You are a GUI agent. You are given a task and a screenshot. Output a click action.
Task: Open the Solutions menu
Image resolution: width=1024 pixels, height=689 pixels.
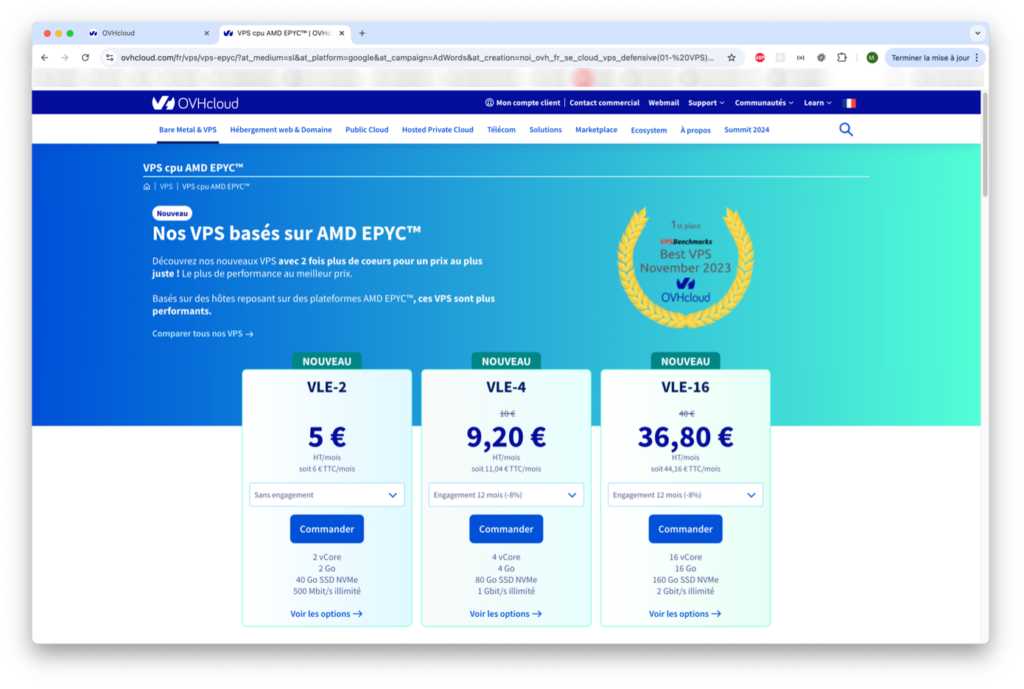[545, 130]
